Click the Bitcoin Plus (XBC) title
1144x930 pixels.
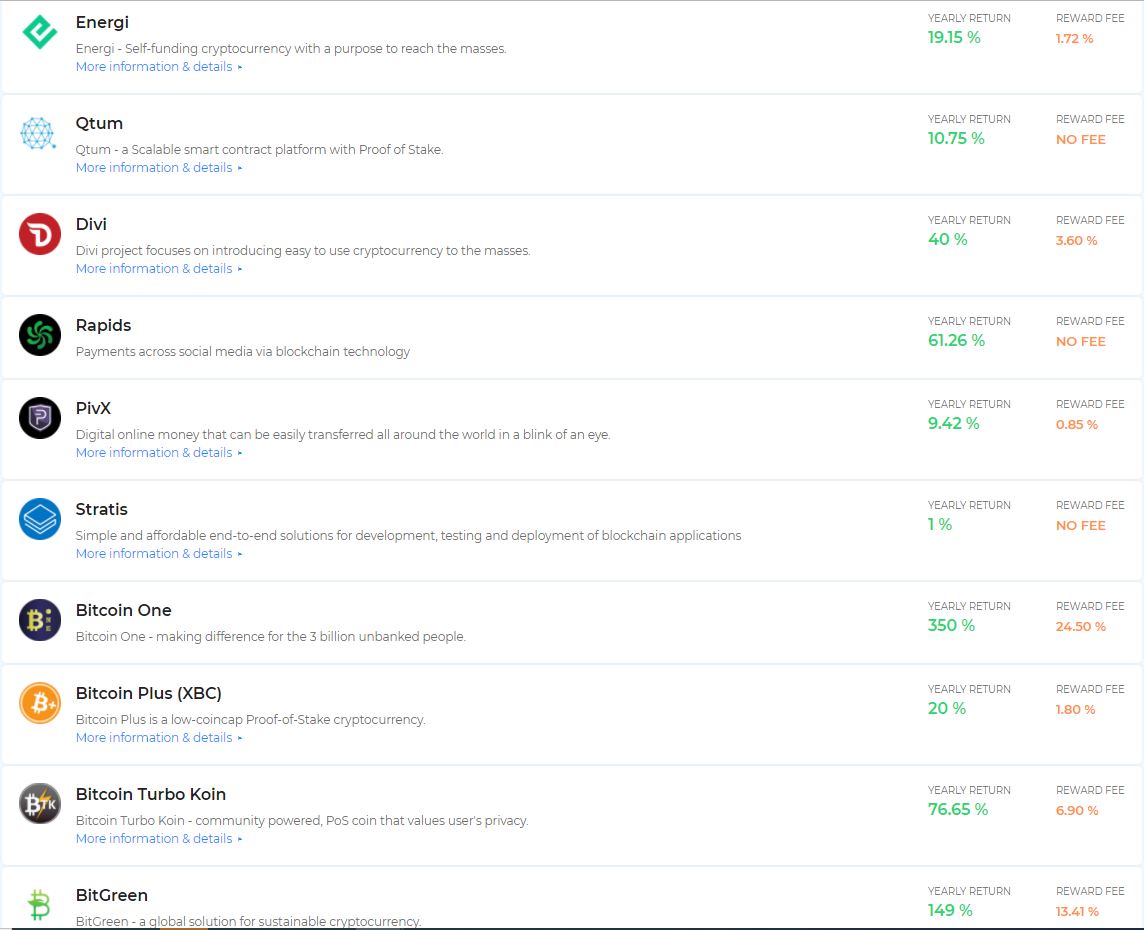click(149, 693)
